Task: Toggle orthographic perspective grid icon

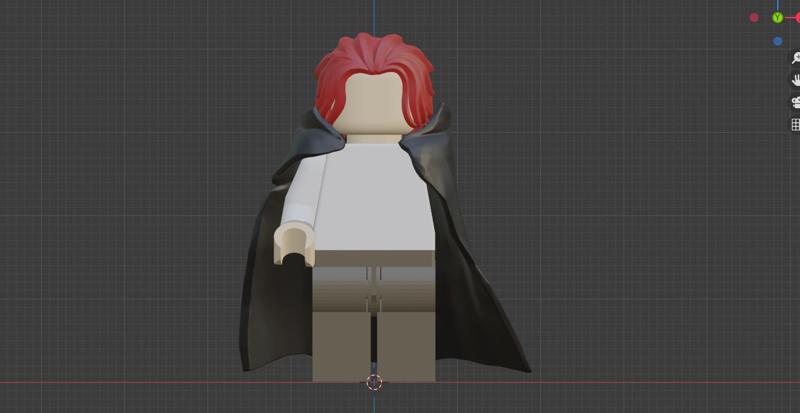Action: click(x=795, y=125)
